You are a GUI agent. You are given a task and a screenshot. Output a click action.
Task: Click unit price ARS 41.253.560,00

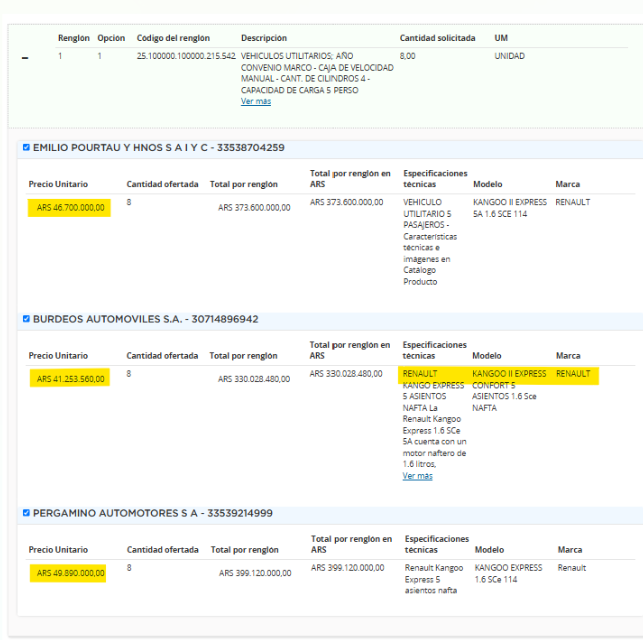click(x=71, y=379)
